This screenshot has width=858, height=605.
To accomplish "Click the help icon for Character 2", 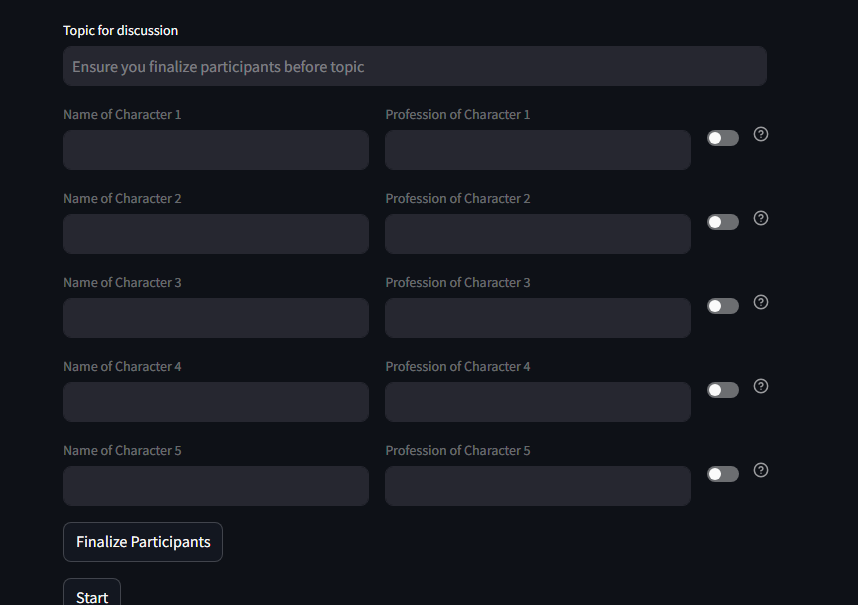I will coord(761,218).
